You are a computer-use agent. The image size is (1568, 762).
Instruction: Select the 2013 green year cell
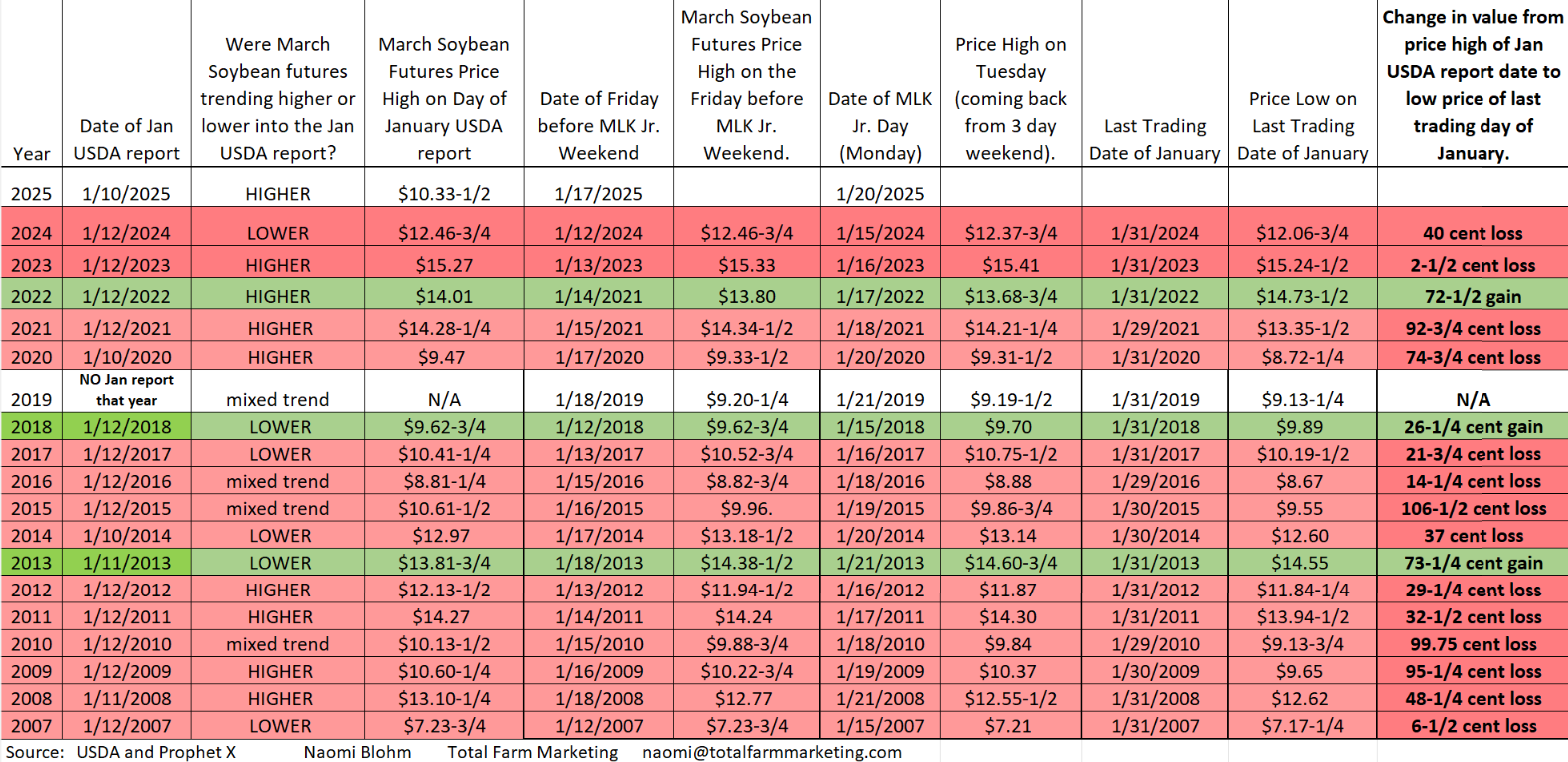32,562
